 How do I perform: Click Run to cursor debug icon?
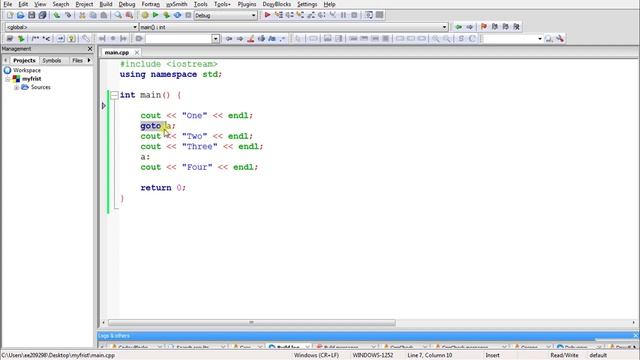278,15
